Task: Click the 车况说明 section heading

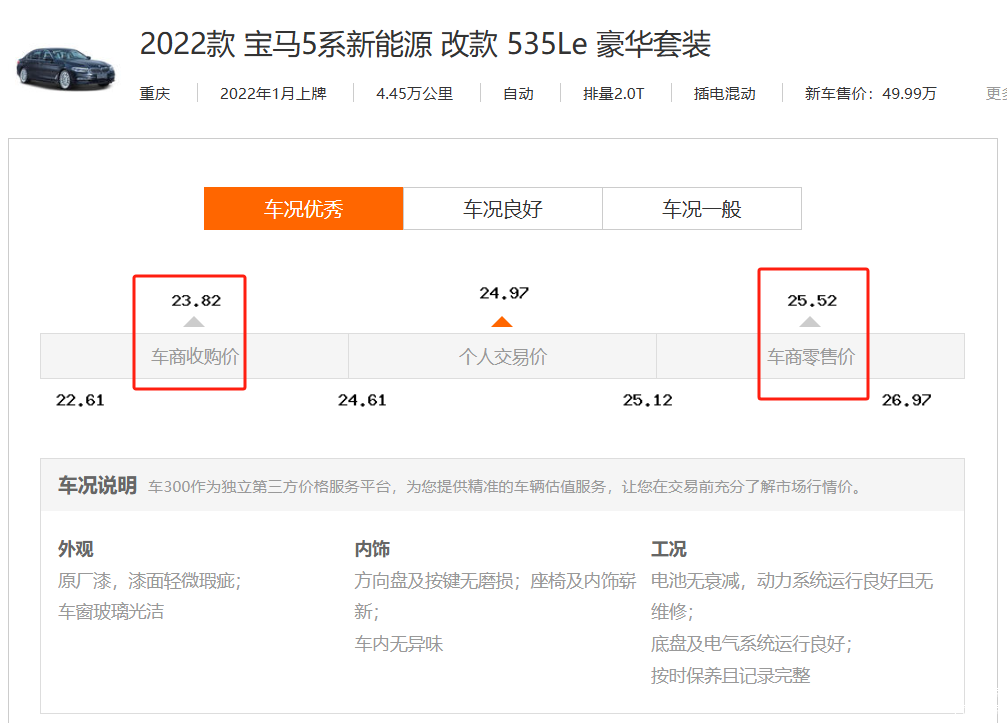Action: 97,486
